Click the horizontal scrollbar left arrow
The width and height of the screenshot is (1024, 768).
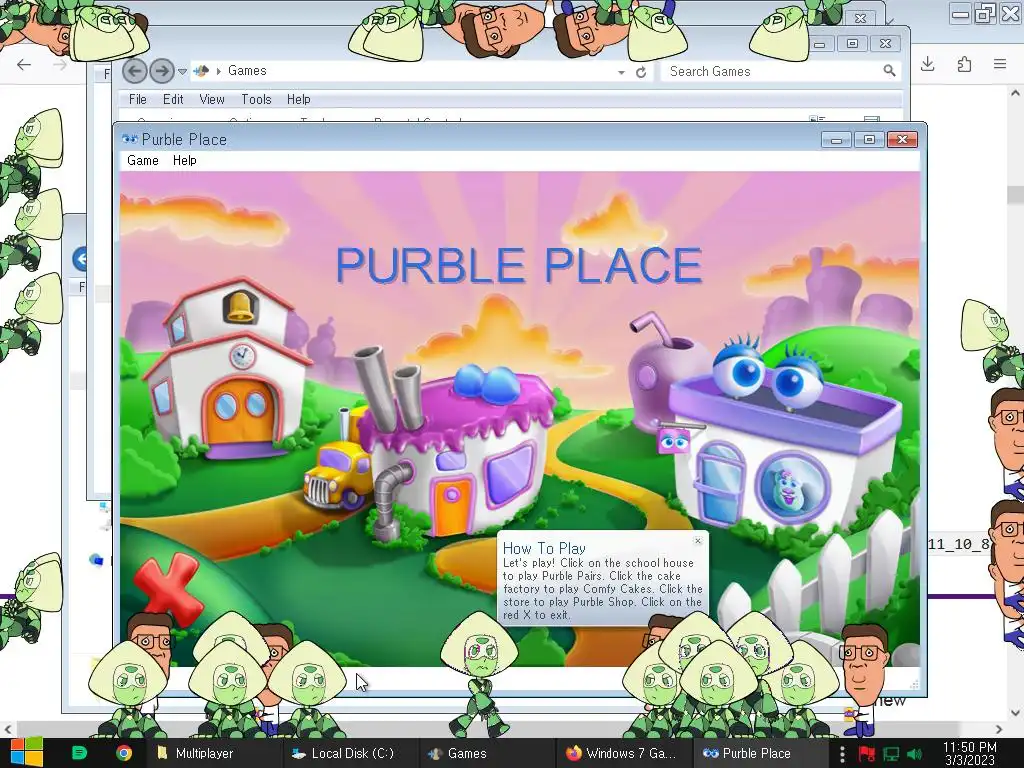pos(8,729)
